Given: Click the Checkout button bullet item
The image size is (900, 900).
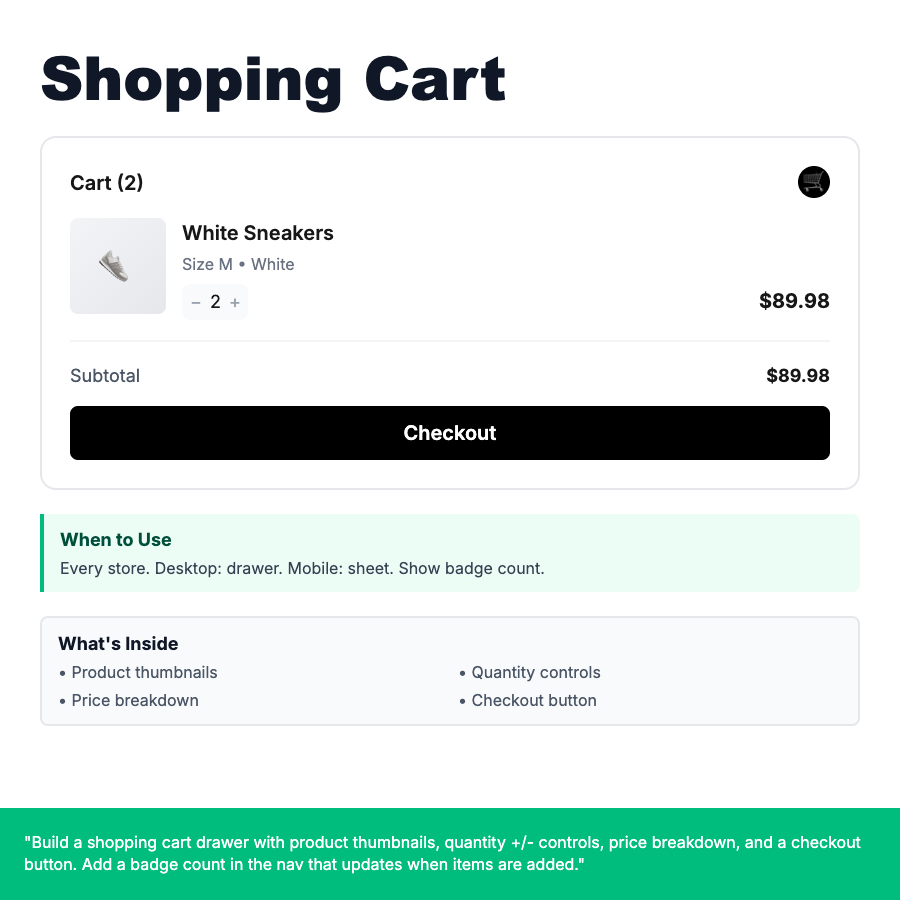Looking at the screenshot, I should [x=534, y=701].
